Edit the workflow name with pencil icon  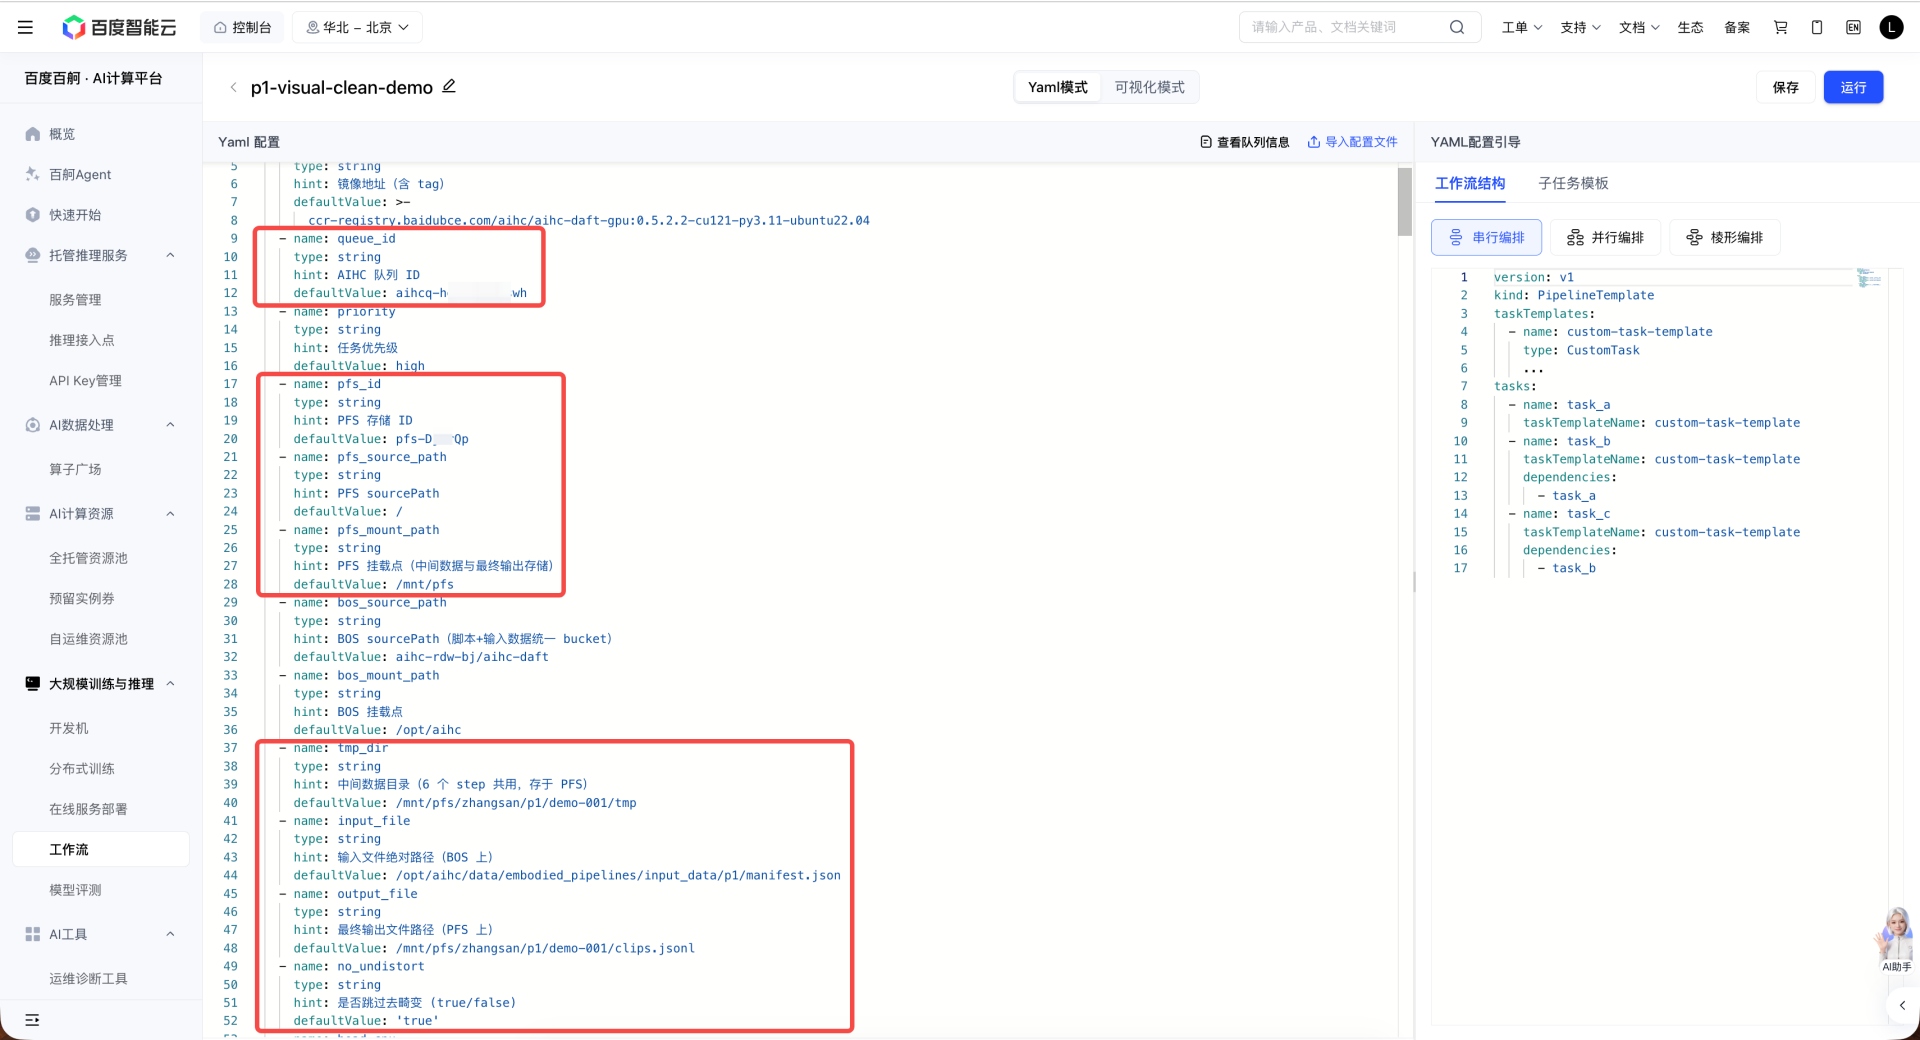(x=450, y=87)
